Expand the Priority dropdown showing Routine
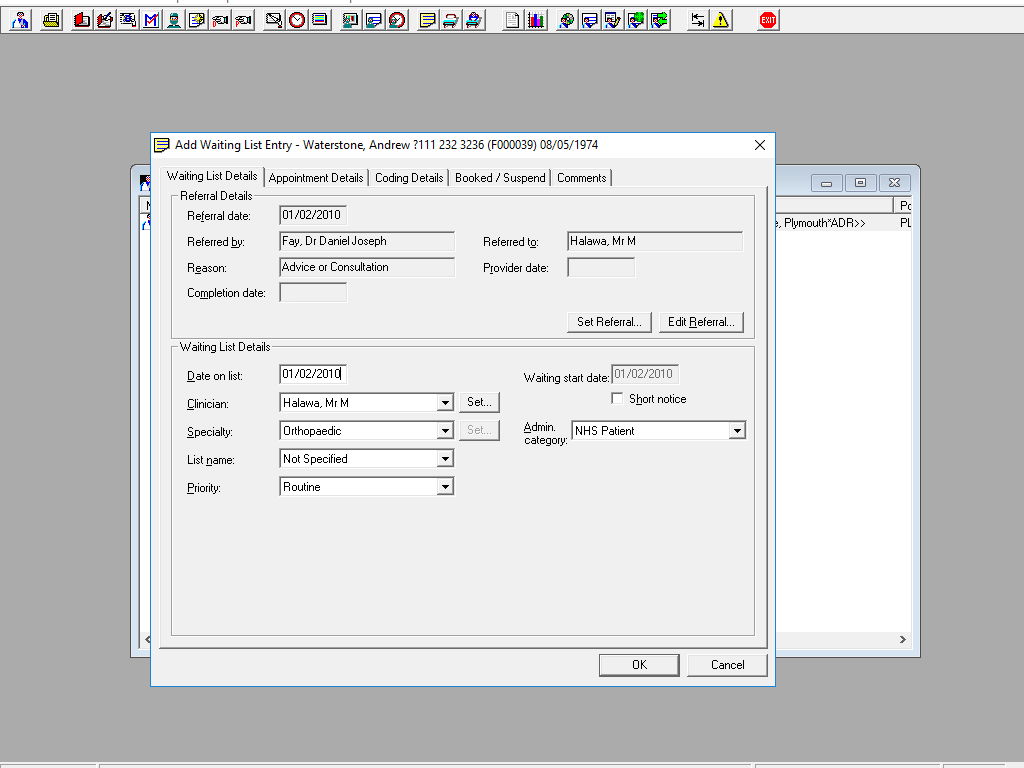Screen dimensions: 1024x768 point(445,487)
